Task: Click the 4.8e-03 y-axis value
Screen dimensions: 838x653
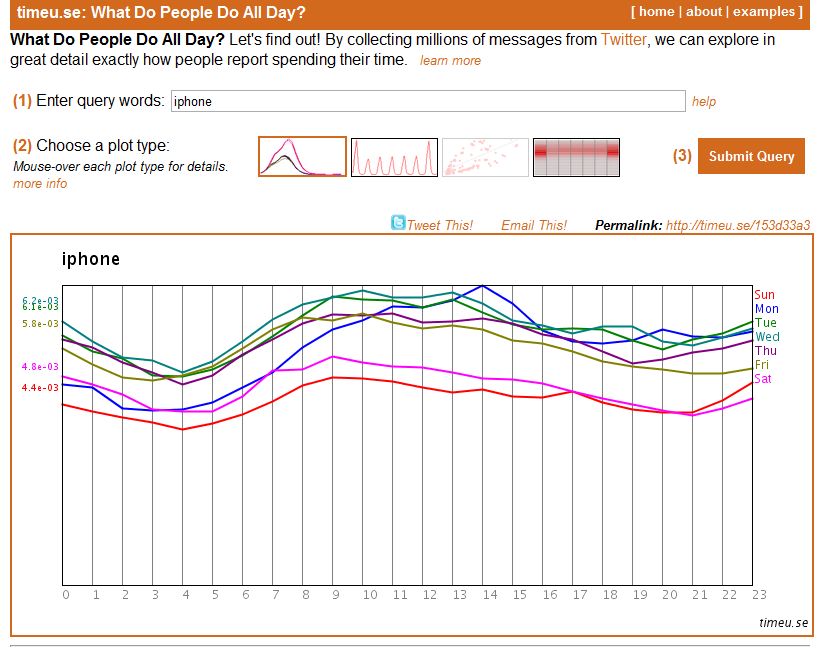Action: (40, 367)
